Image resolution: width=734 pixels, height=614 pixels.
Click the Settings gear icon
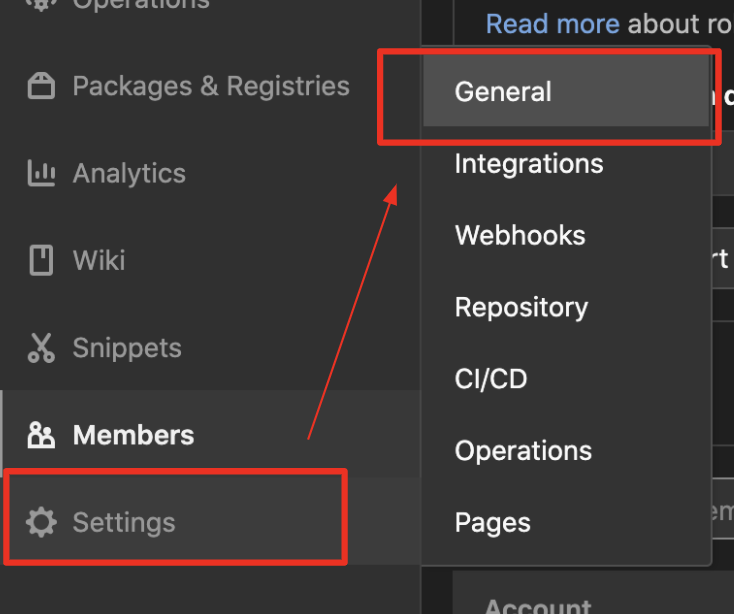[41, 522]
